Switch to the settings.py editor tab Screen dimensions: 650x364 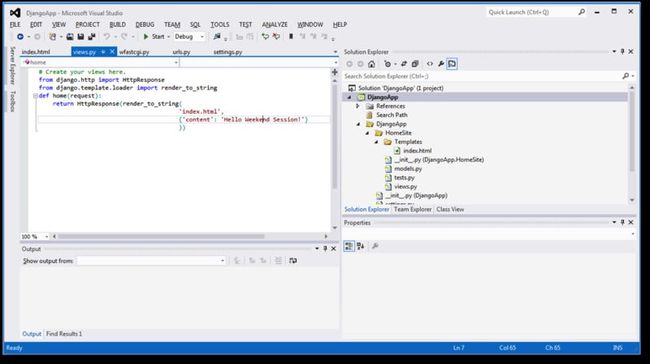pyautogui.click(x=228, y=52)
